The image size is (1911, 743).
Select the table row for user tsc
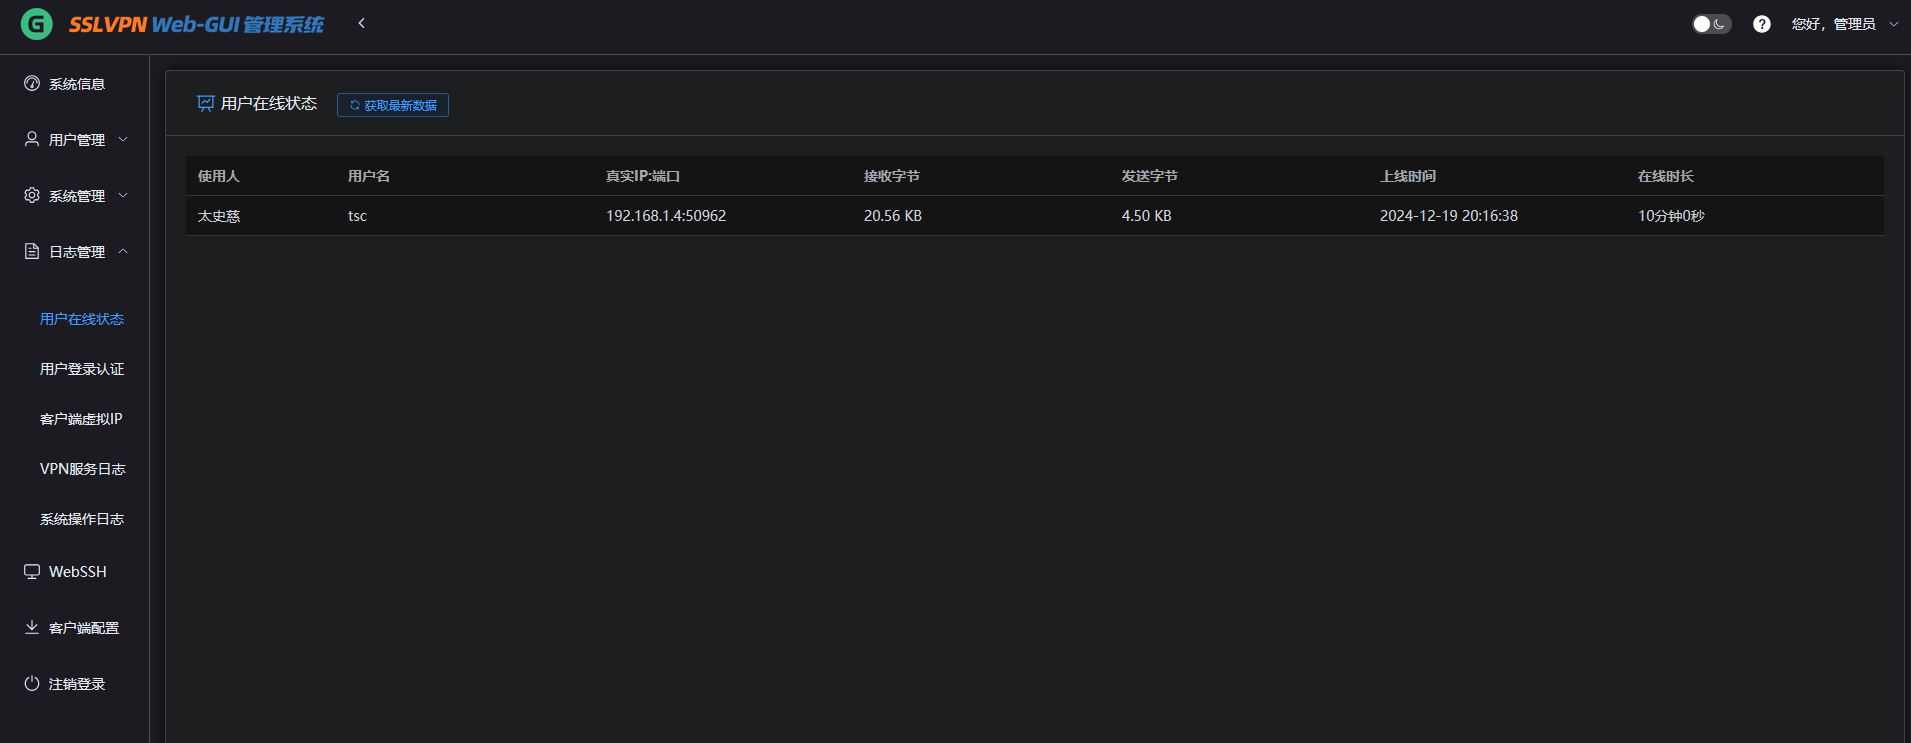pos(1034,216)
